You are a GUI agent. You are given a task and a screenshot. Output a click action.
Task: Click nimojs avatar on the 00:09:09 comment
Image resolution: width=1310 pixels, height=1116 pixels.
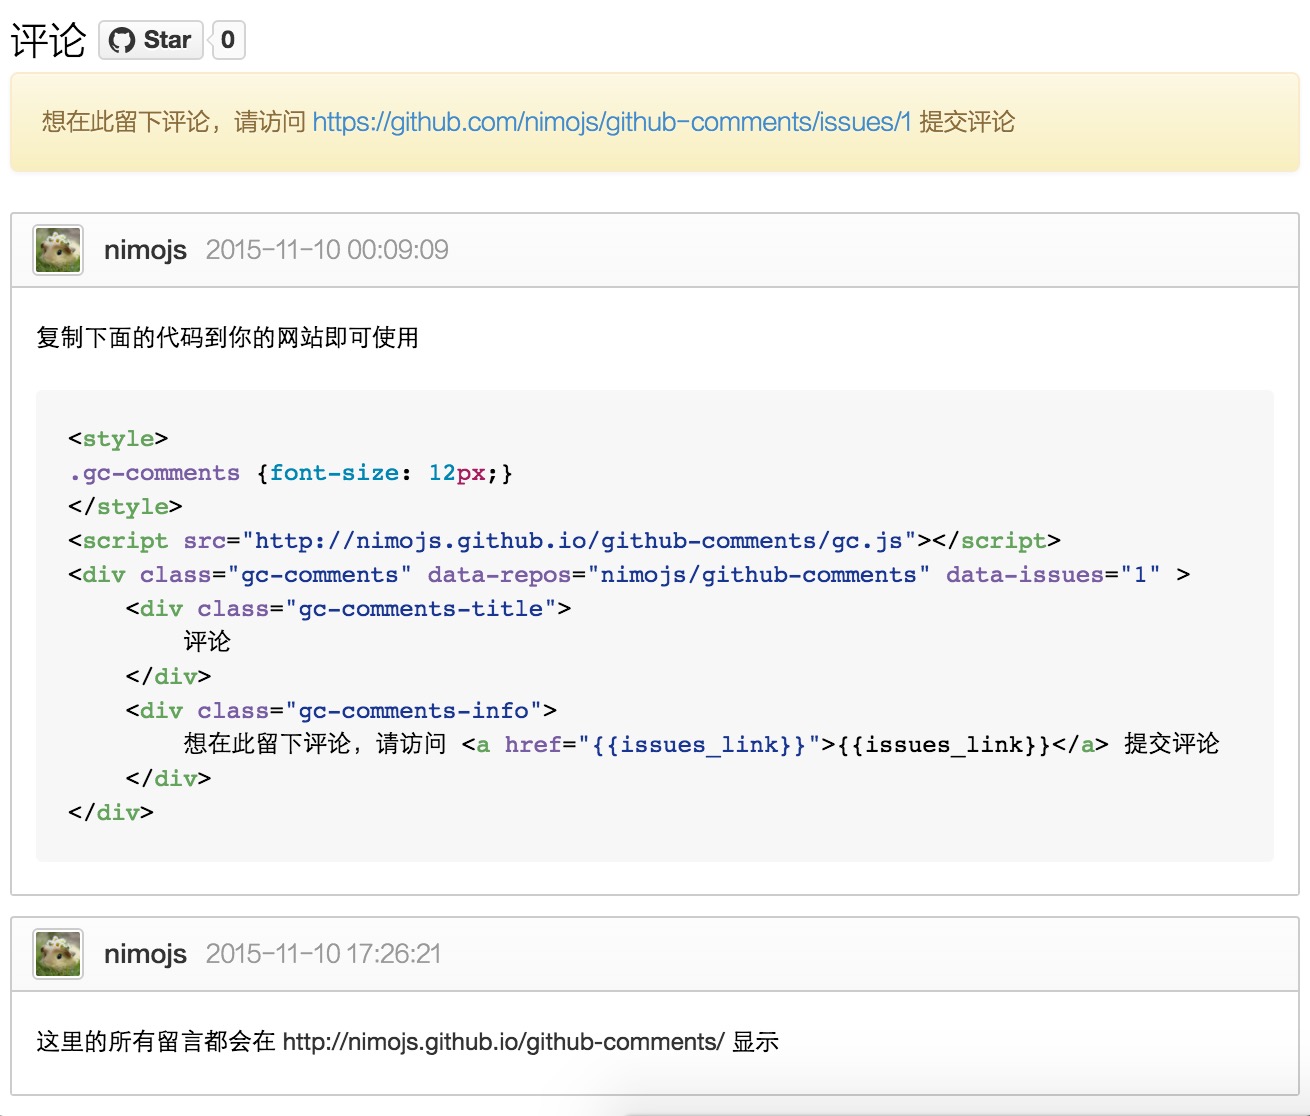click(58, 250)
